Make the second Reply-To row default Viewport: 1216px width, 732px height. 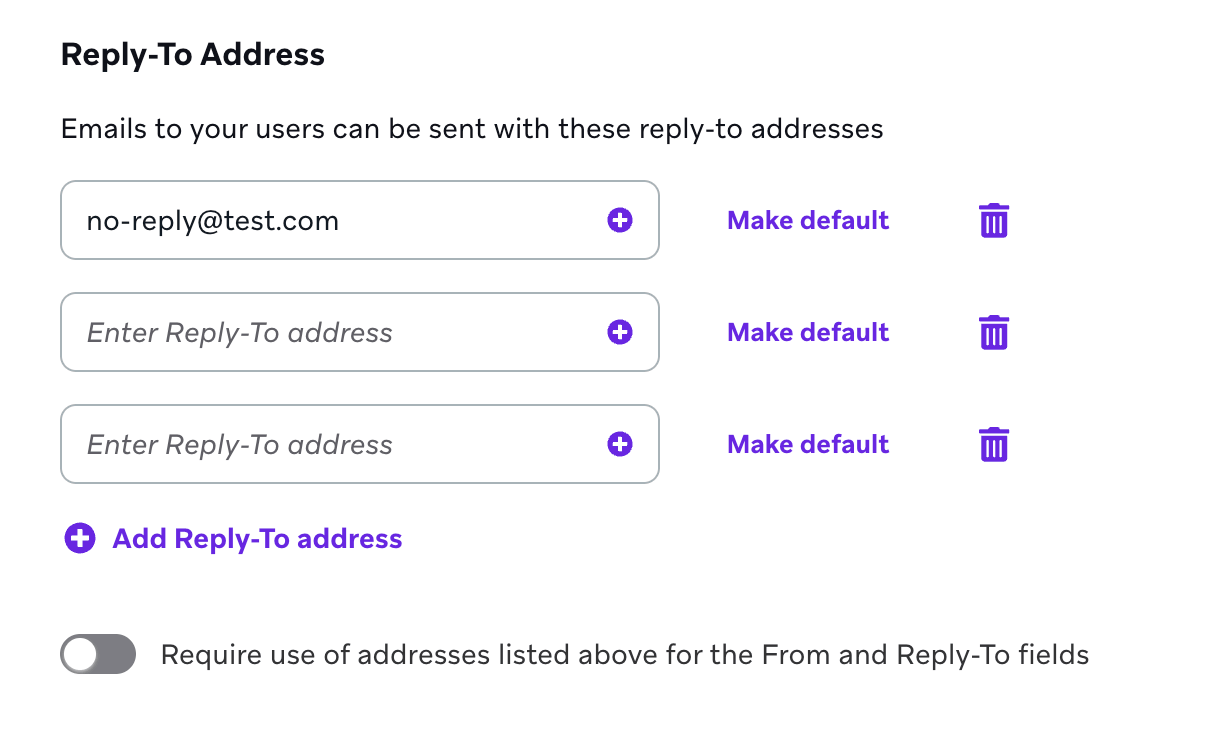point(808,332)
